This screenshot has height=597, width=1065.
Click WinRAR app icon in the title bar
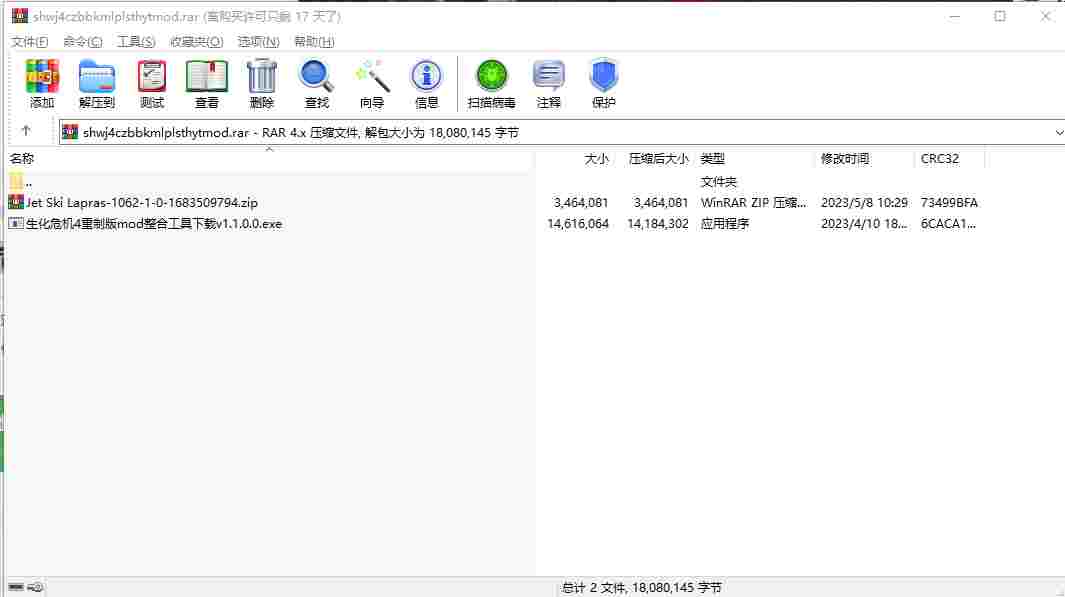click(20, 16)
